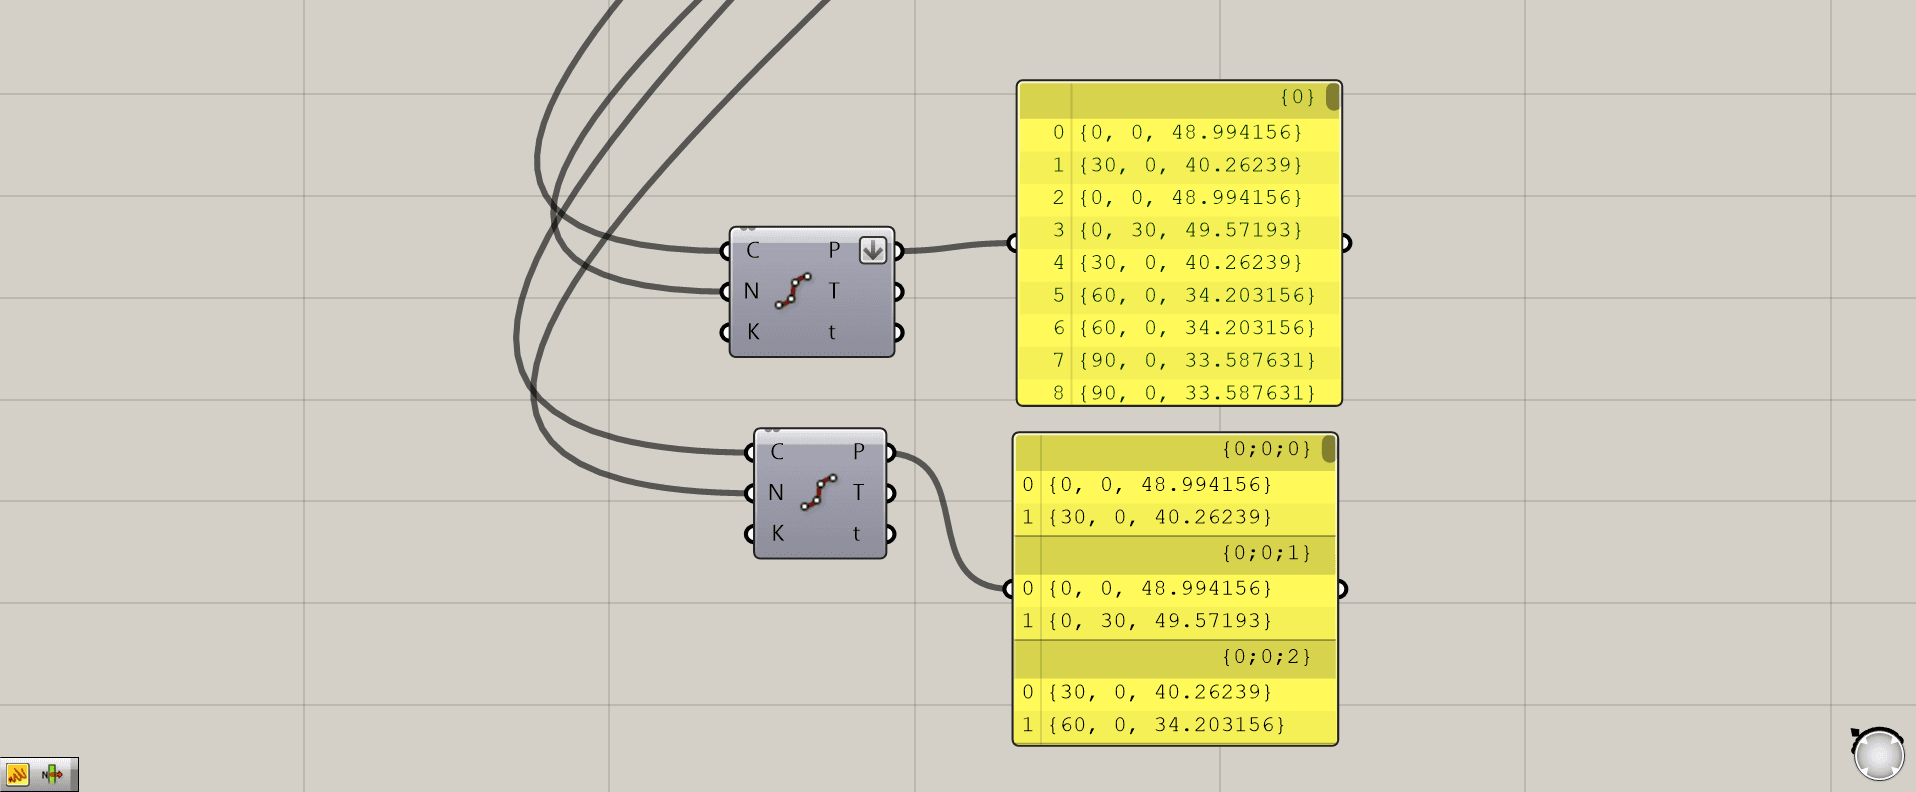Click the round navigation compass widget
Image resolution: width=1916 pixels, height=792 pixels.
click(1878, 754)
